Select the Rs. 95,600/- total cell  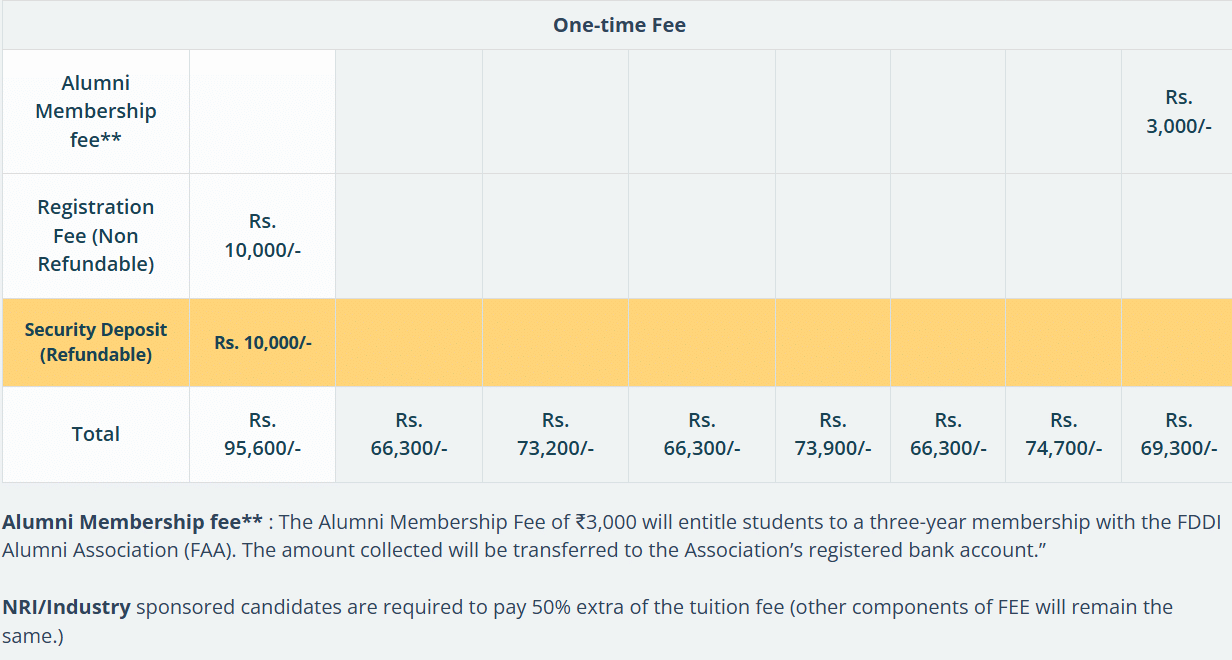coord(262,434)
